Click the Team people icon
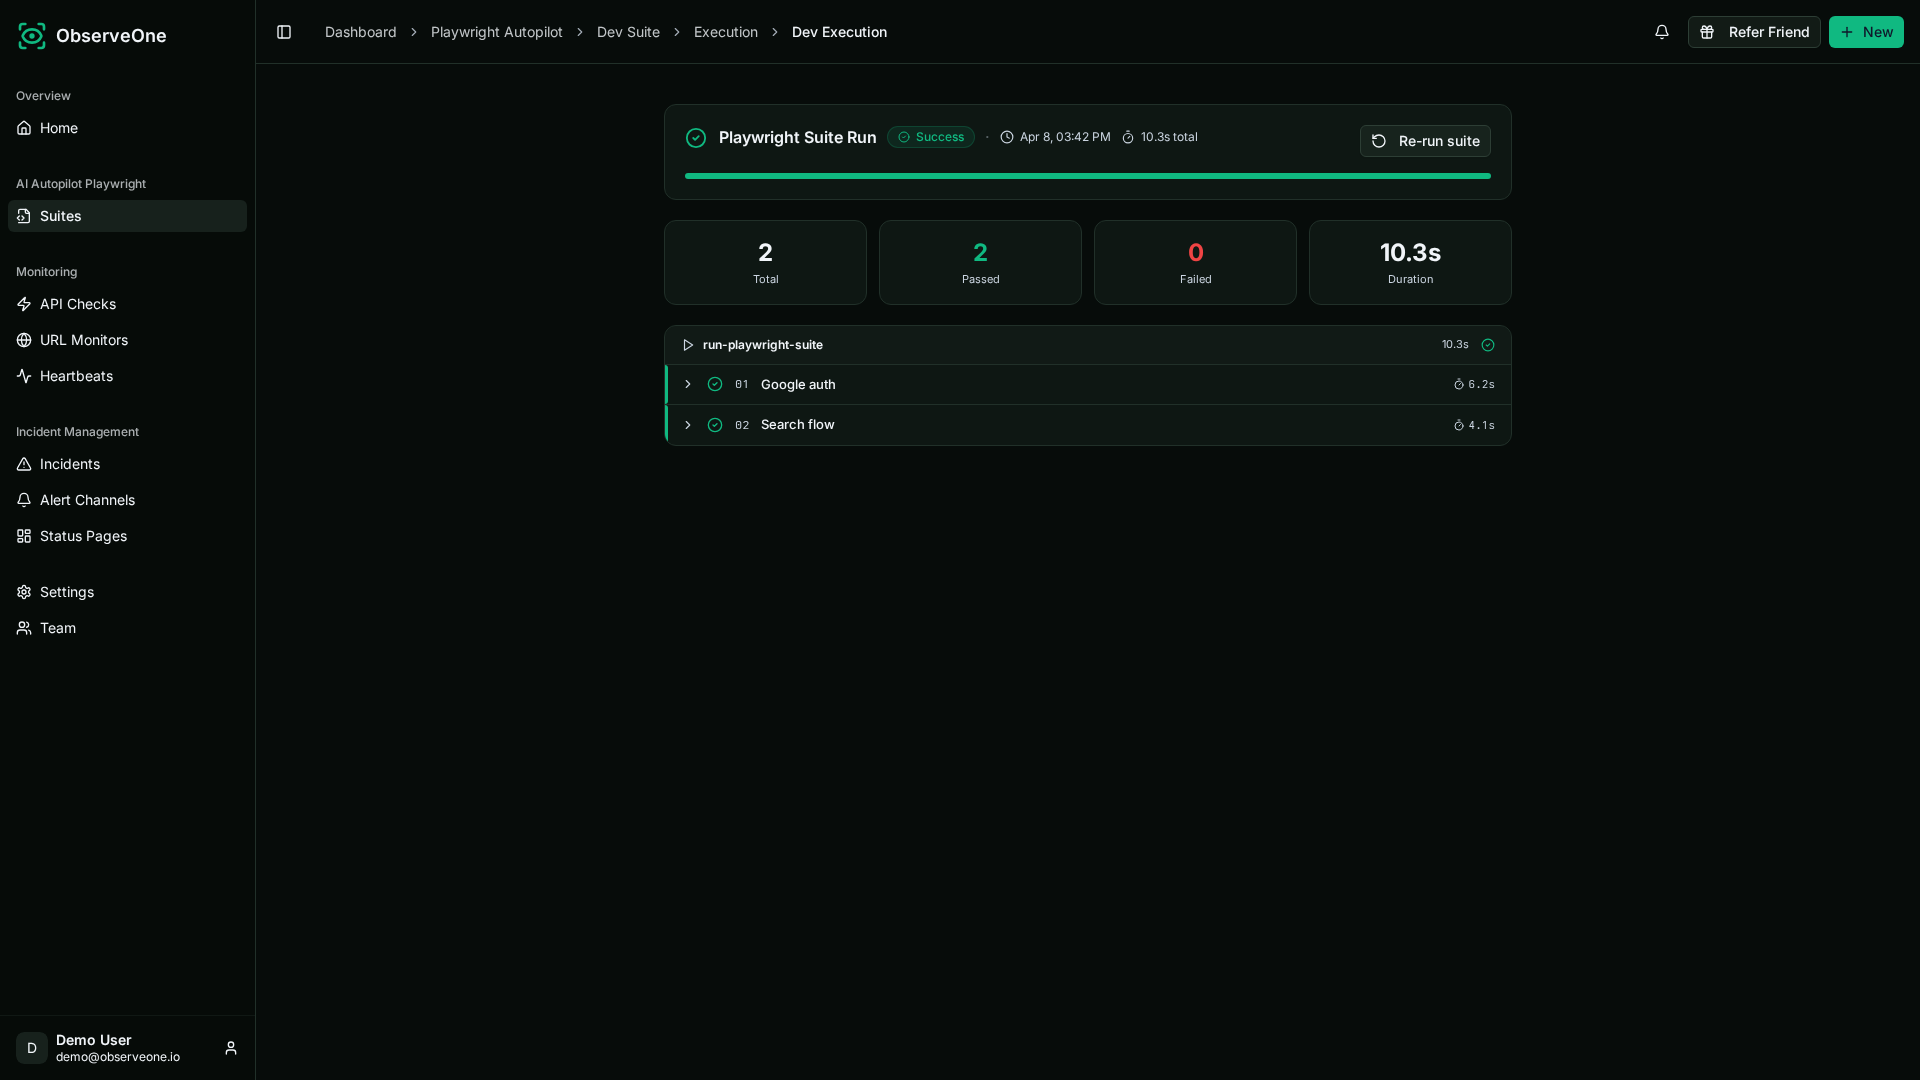Image resolution: width=1920 pixels, height=1080 pixels. click(24, 628)
